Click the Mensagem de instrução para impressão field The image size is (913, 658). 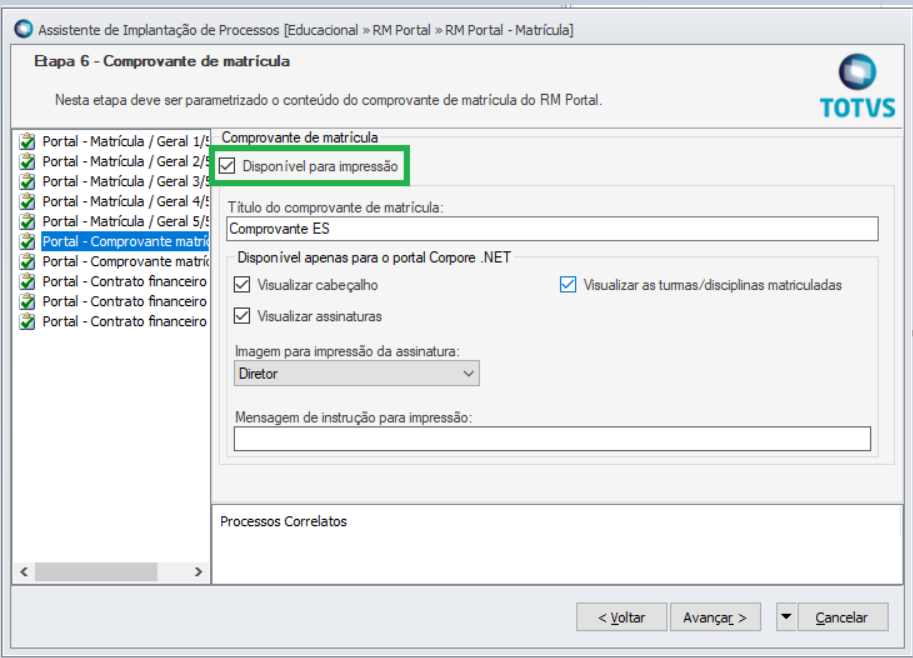coord(552,438)
